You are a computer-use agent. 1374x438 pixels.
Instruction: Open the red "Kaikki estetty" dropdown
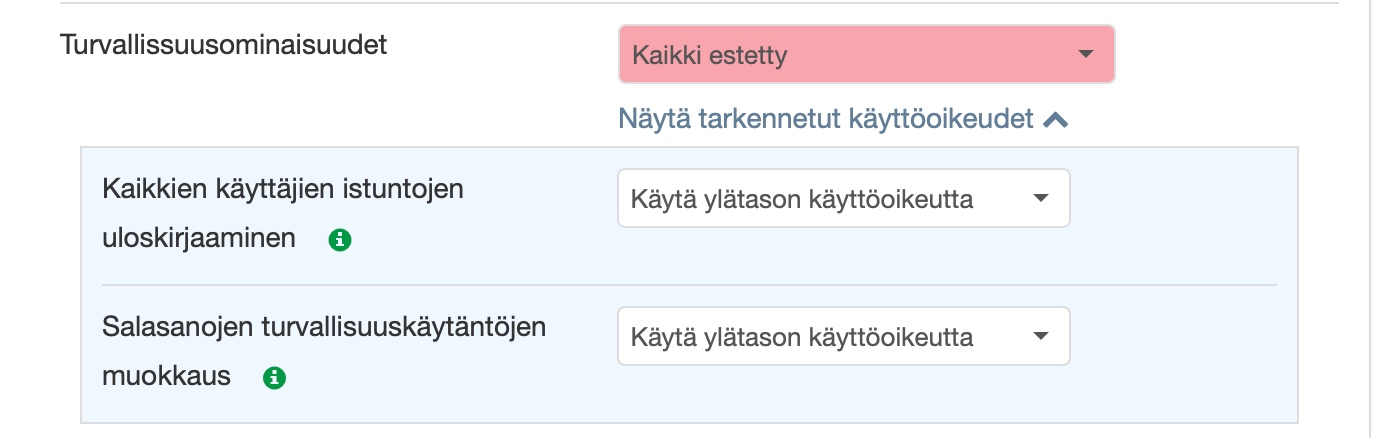pos(866,54)
